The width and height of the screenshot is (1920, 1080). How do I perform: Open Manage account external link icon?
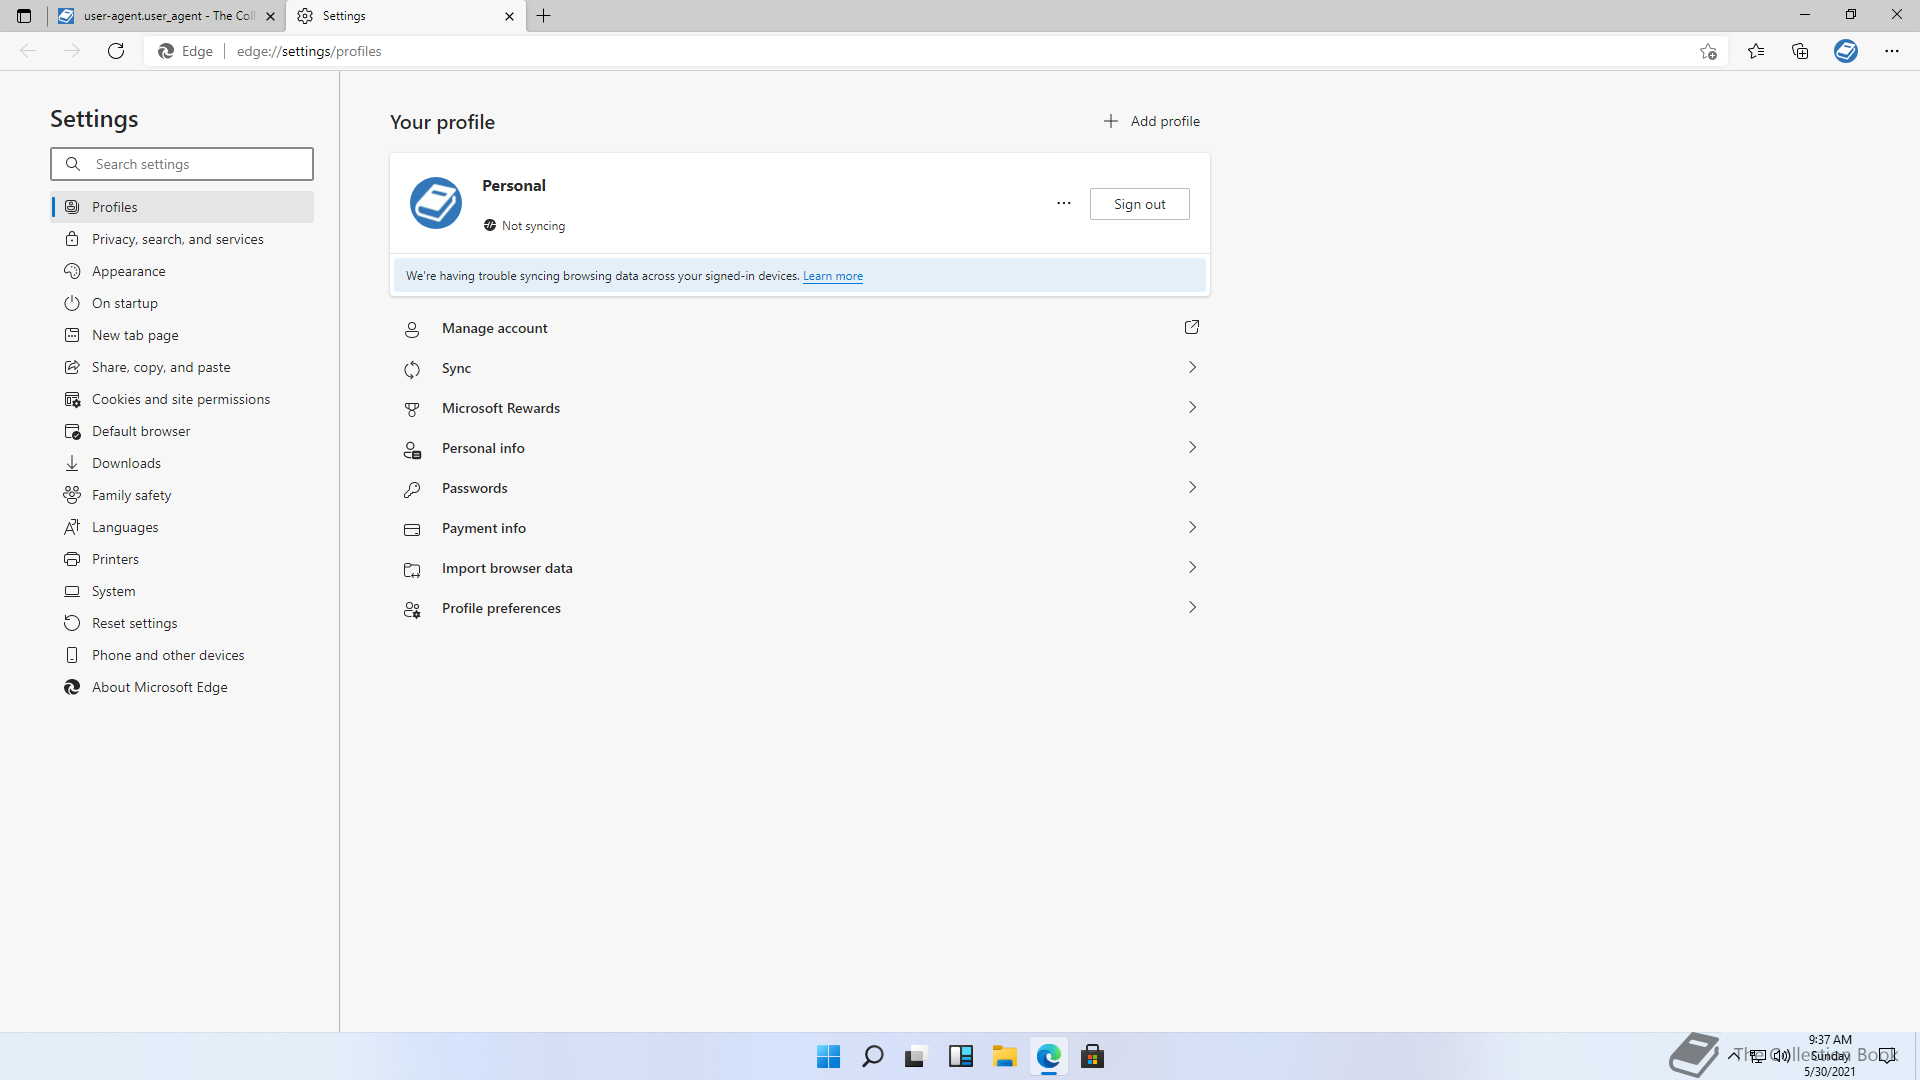pyautogui.click(x=1192, y=328)
